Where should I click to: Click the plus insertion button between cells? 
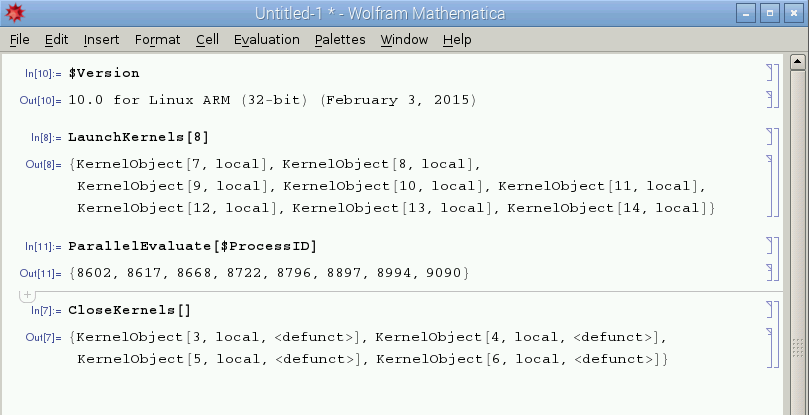[x=27, y=295]
